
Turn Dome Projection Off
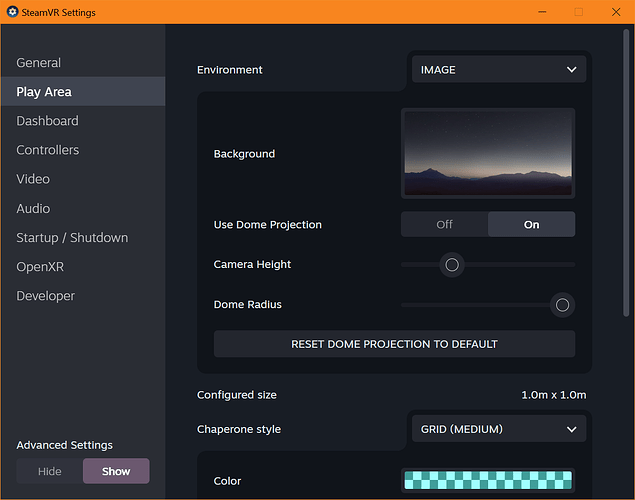(x=444, y=224)
